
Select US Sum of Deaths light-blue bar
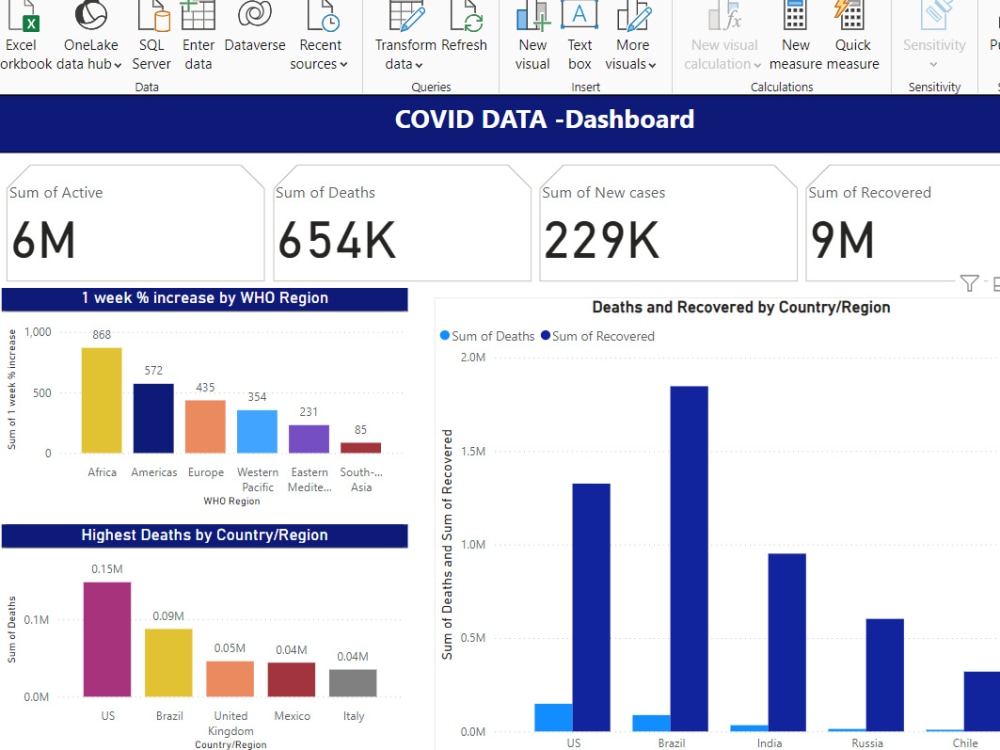tap(554, 717)
